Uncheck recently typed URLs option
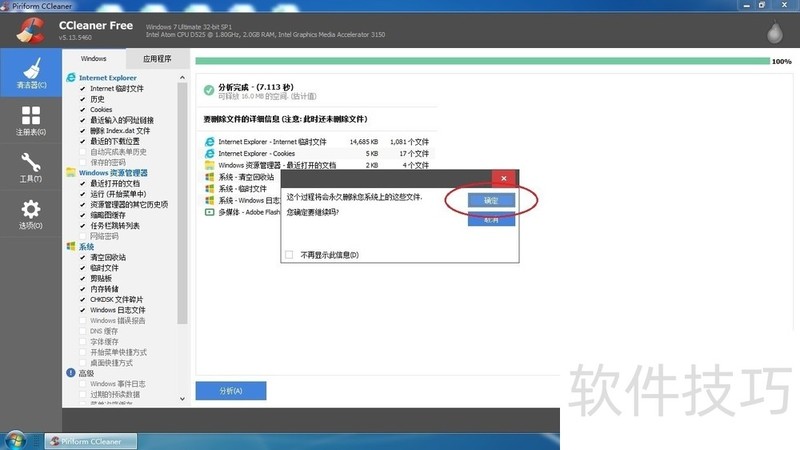This screenshot has height=450, width=800. (83, 120)
